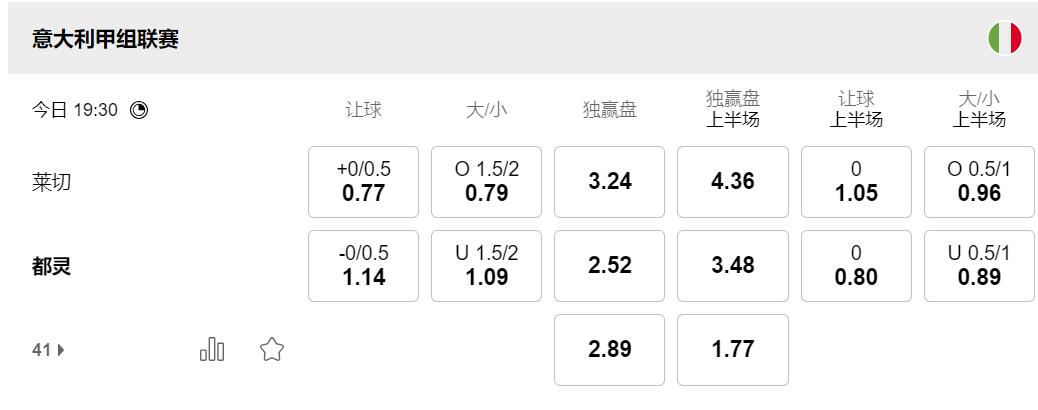The height and width of the screenshot is (410, 1038).
Task: Bet 莱切 moneyline at 3.24
Action: [609, 182]
